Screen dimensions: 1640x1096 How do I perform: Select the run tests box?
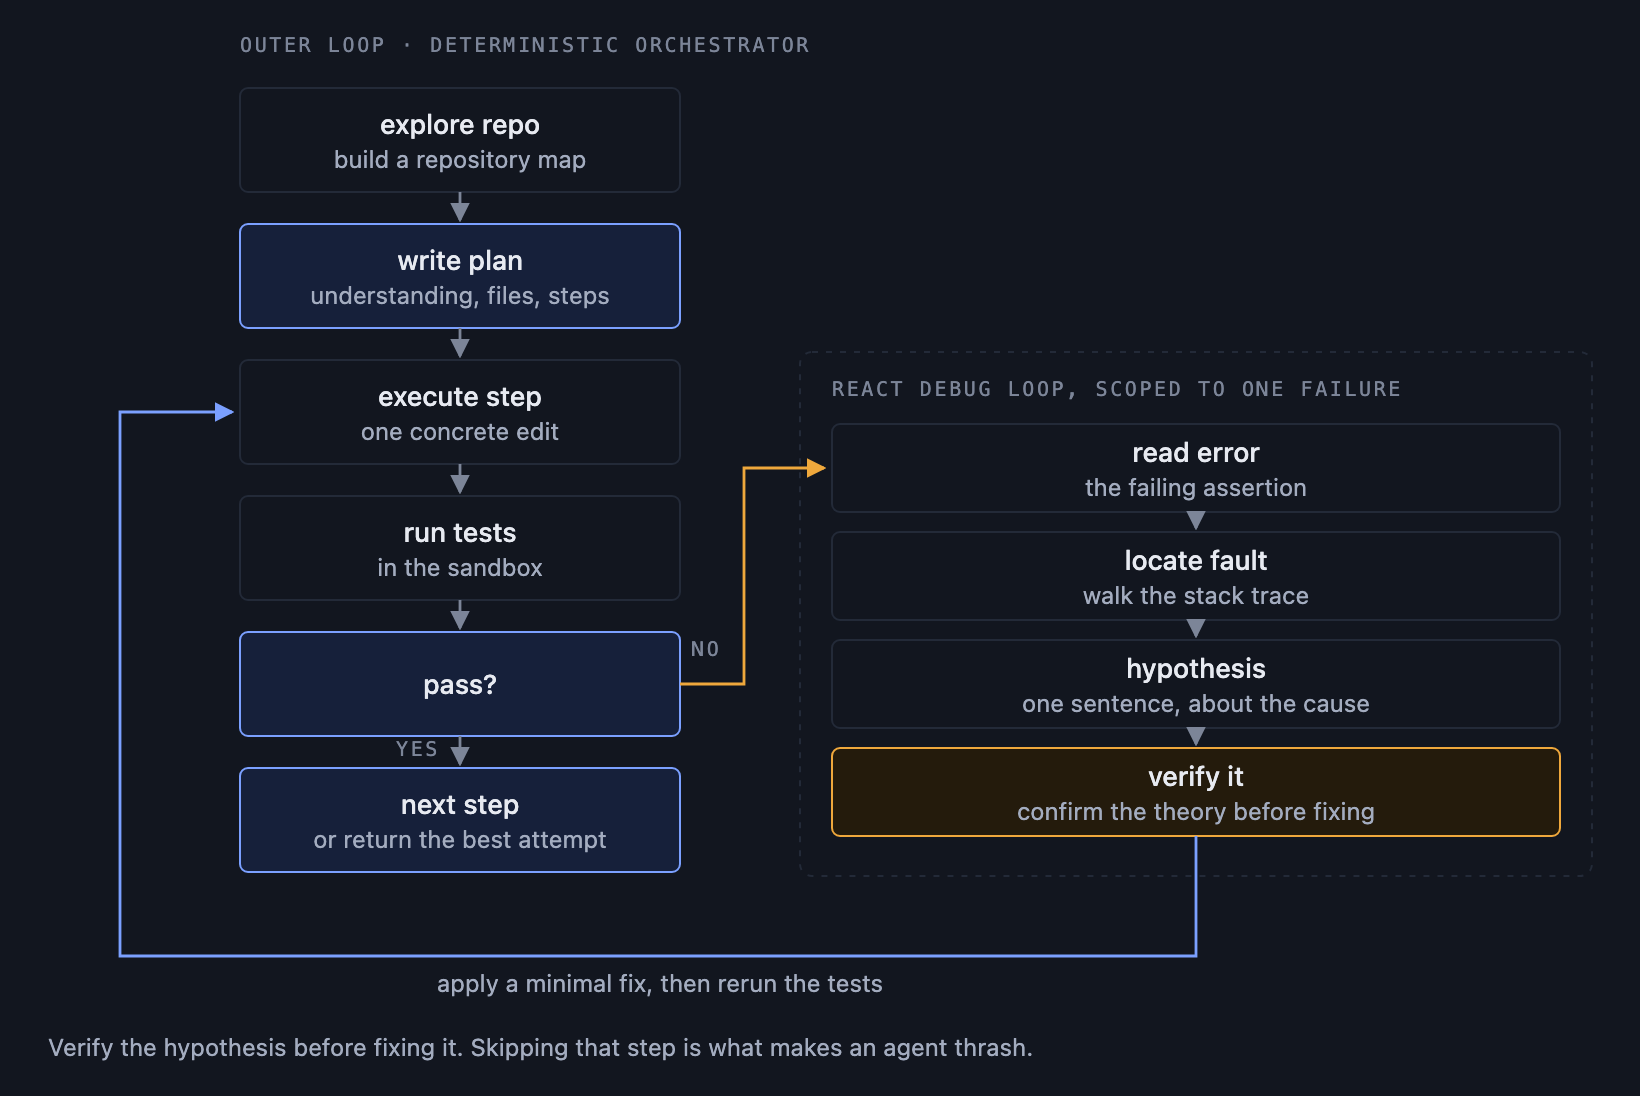pos(460,548)
